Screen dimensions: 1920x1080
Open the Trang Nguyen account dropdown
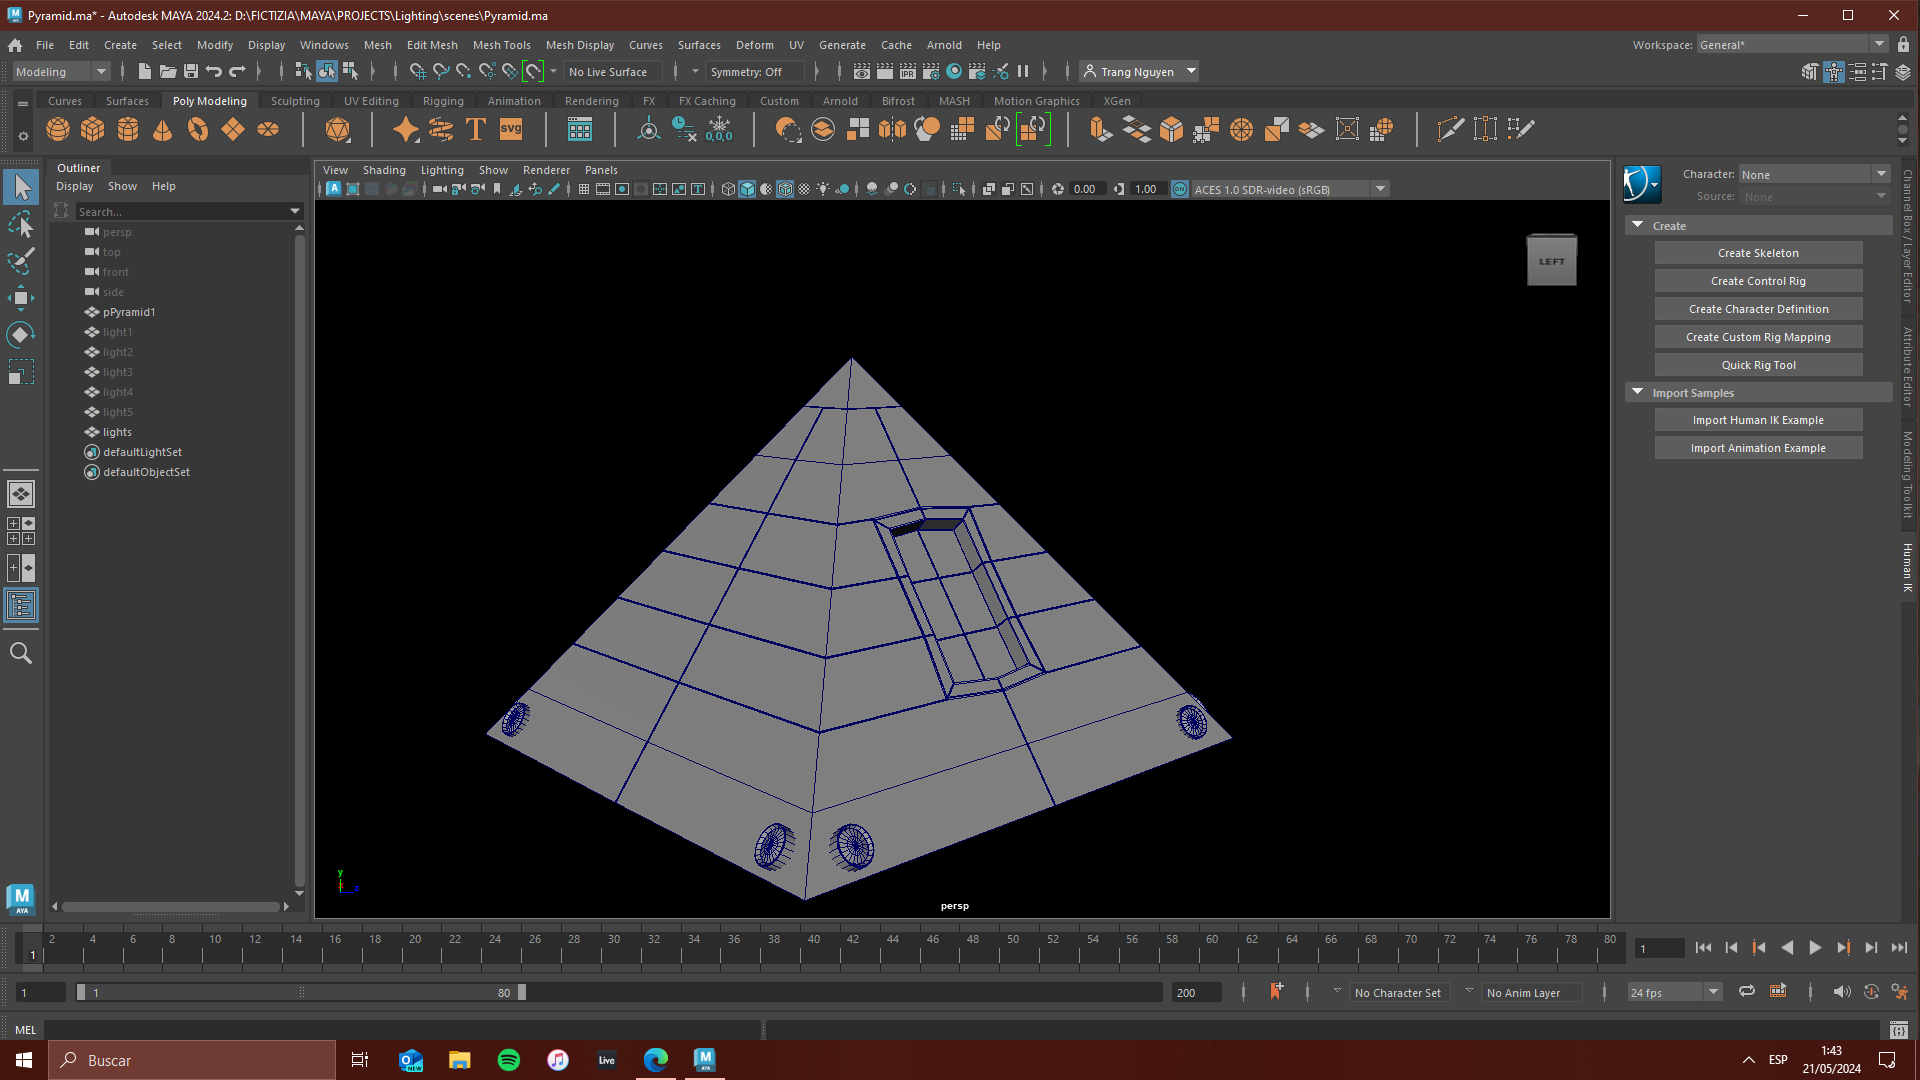pos(1140,71)
